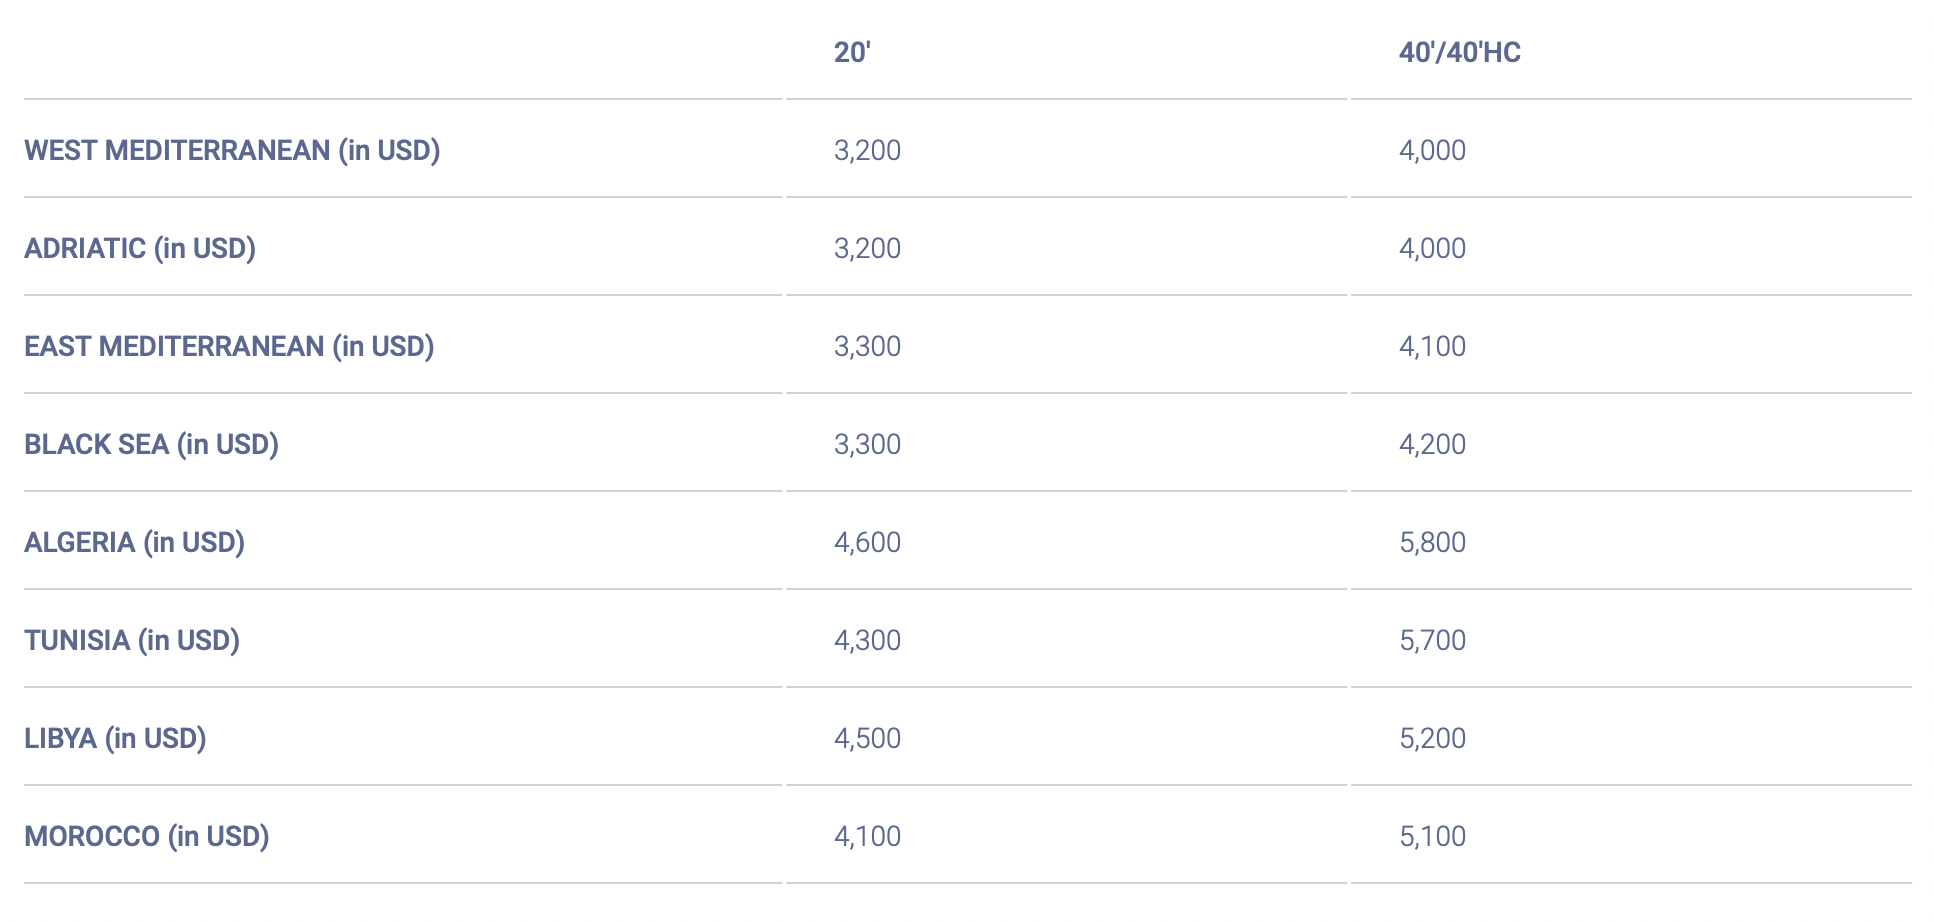Select the TUNISIA (in USD) row label

(132, 640)
